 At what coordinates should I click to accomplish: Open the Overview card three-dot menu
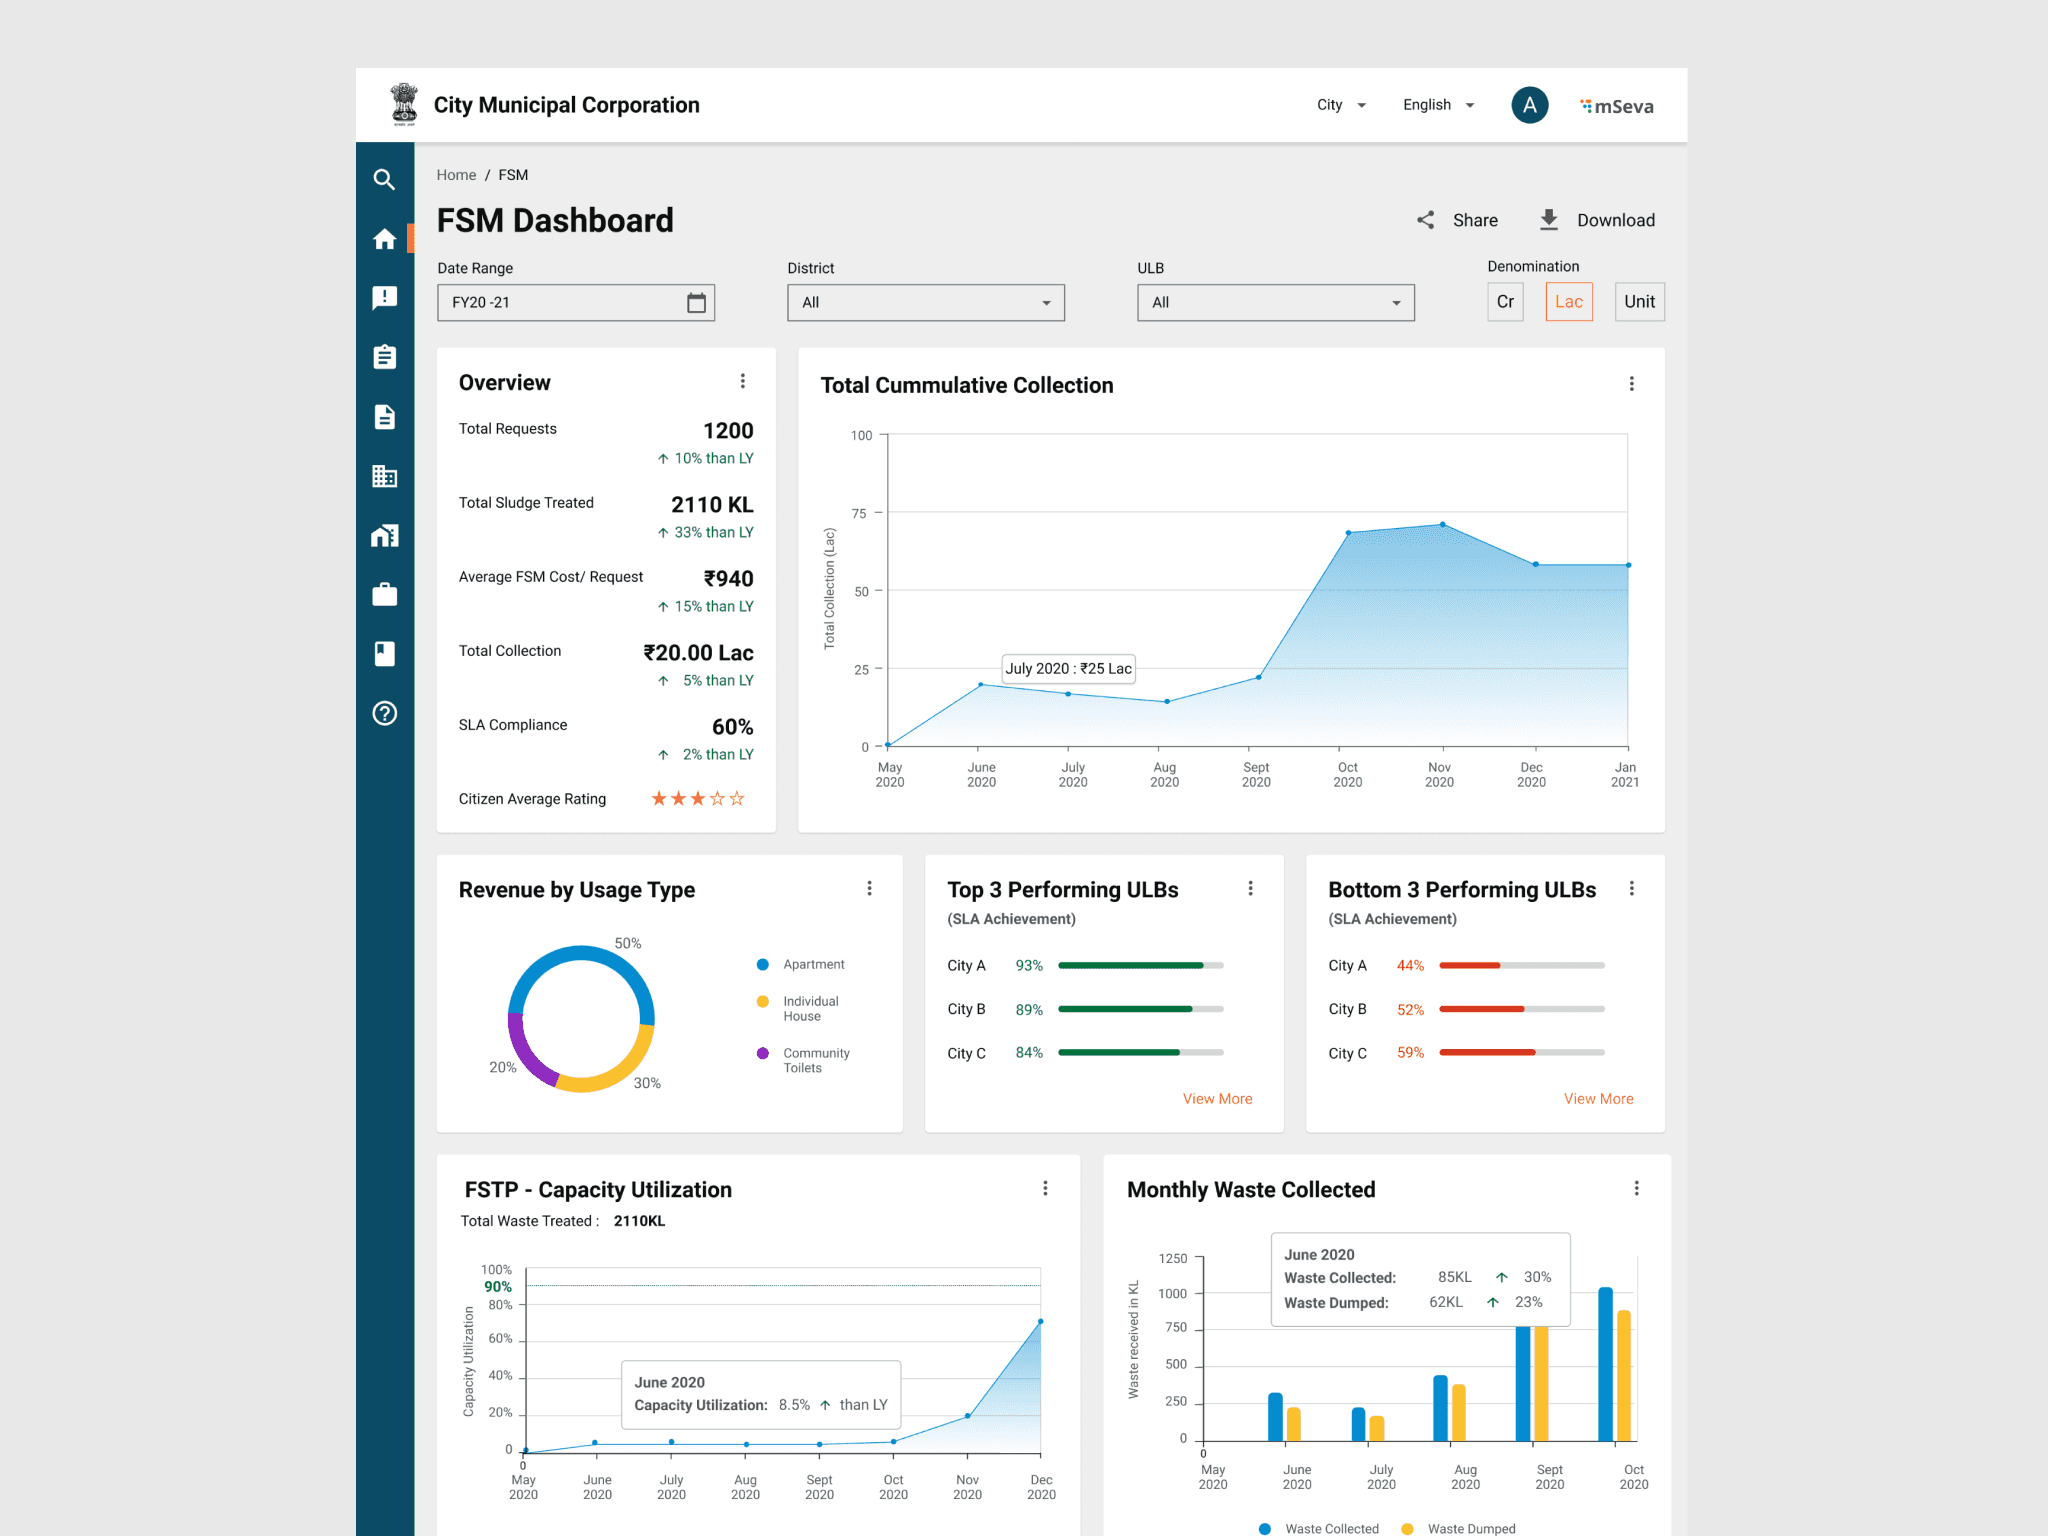(742, 381)
